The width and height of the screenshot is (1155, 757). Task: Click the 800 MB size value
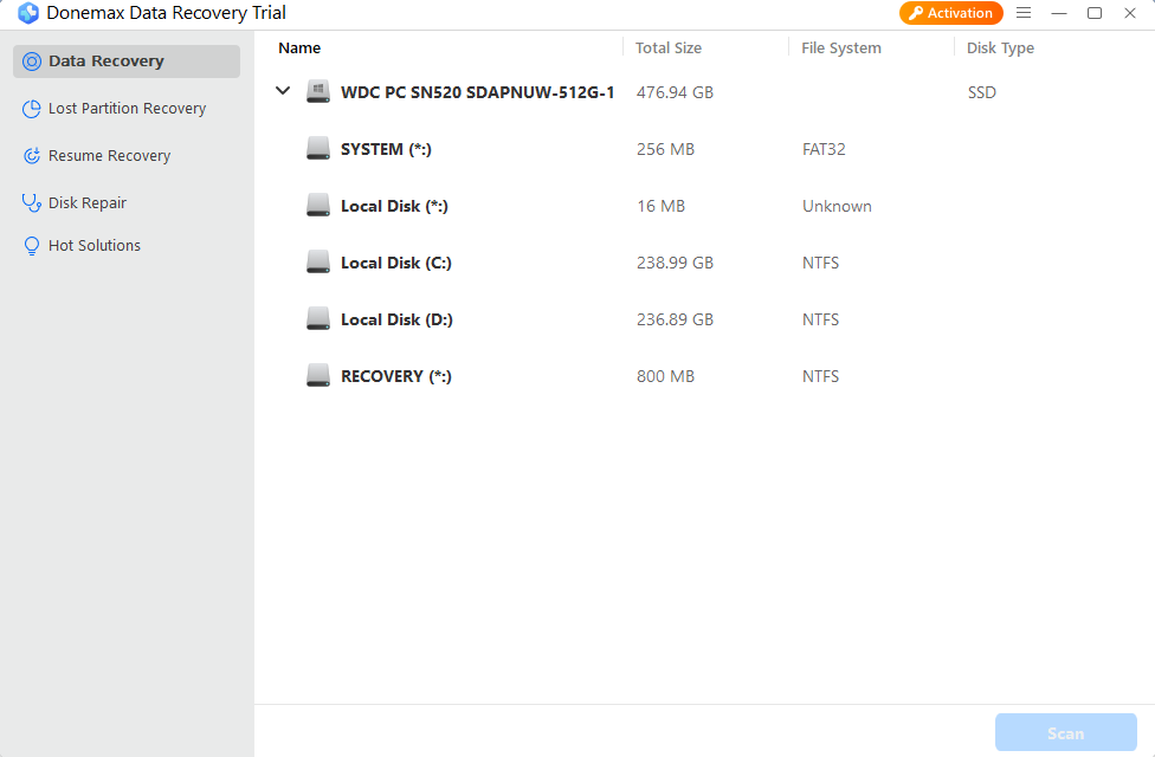pyautogui.click(x=665, y=376)
